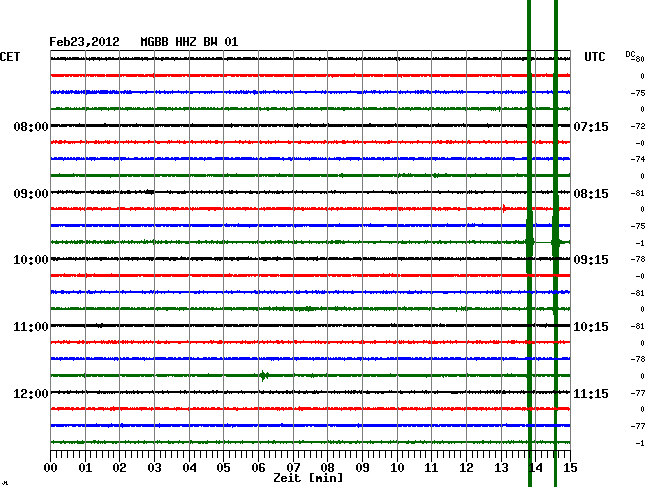Select the 11:00 CET time label

pos(31,327)
